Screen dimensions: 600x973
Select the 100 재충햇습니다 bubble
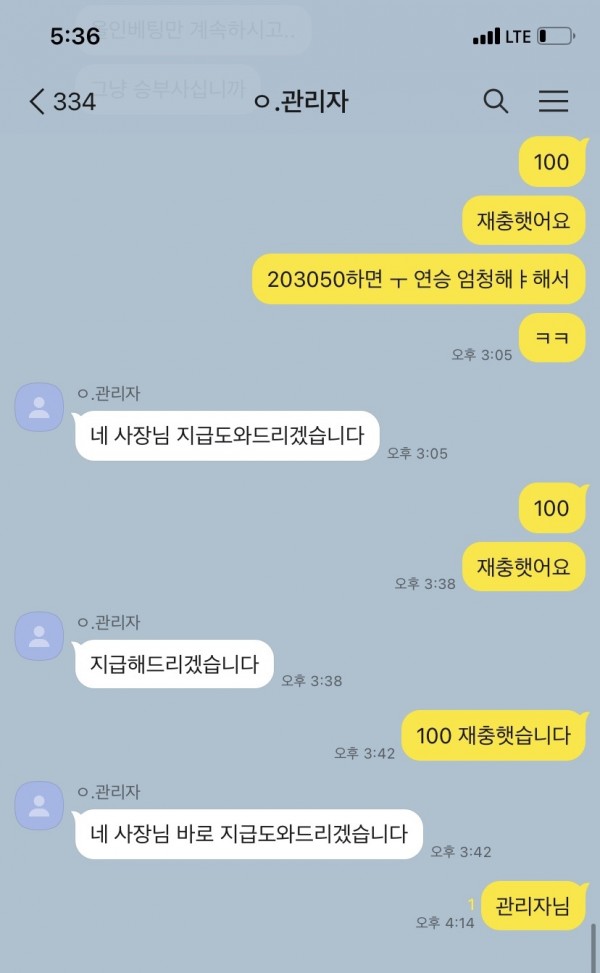[x=493, y=735]
